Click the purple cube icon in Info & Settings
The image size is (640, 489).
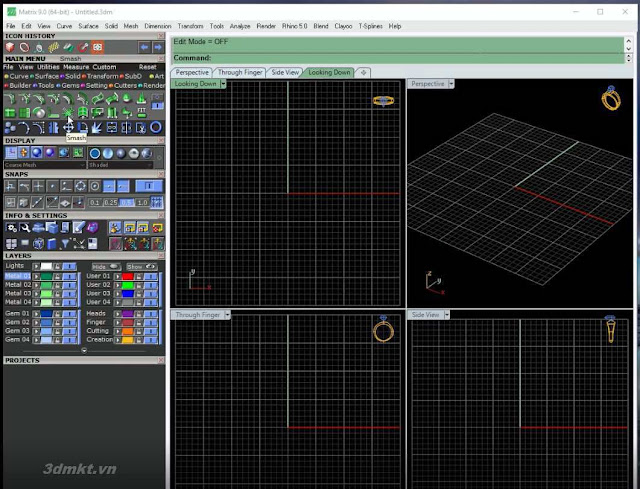coord(93,228)
